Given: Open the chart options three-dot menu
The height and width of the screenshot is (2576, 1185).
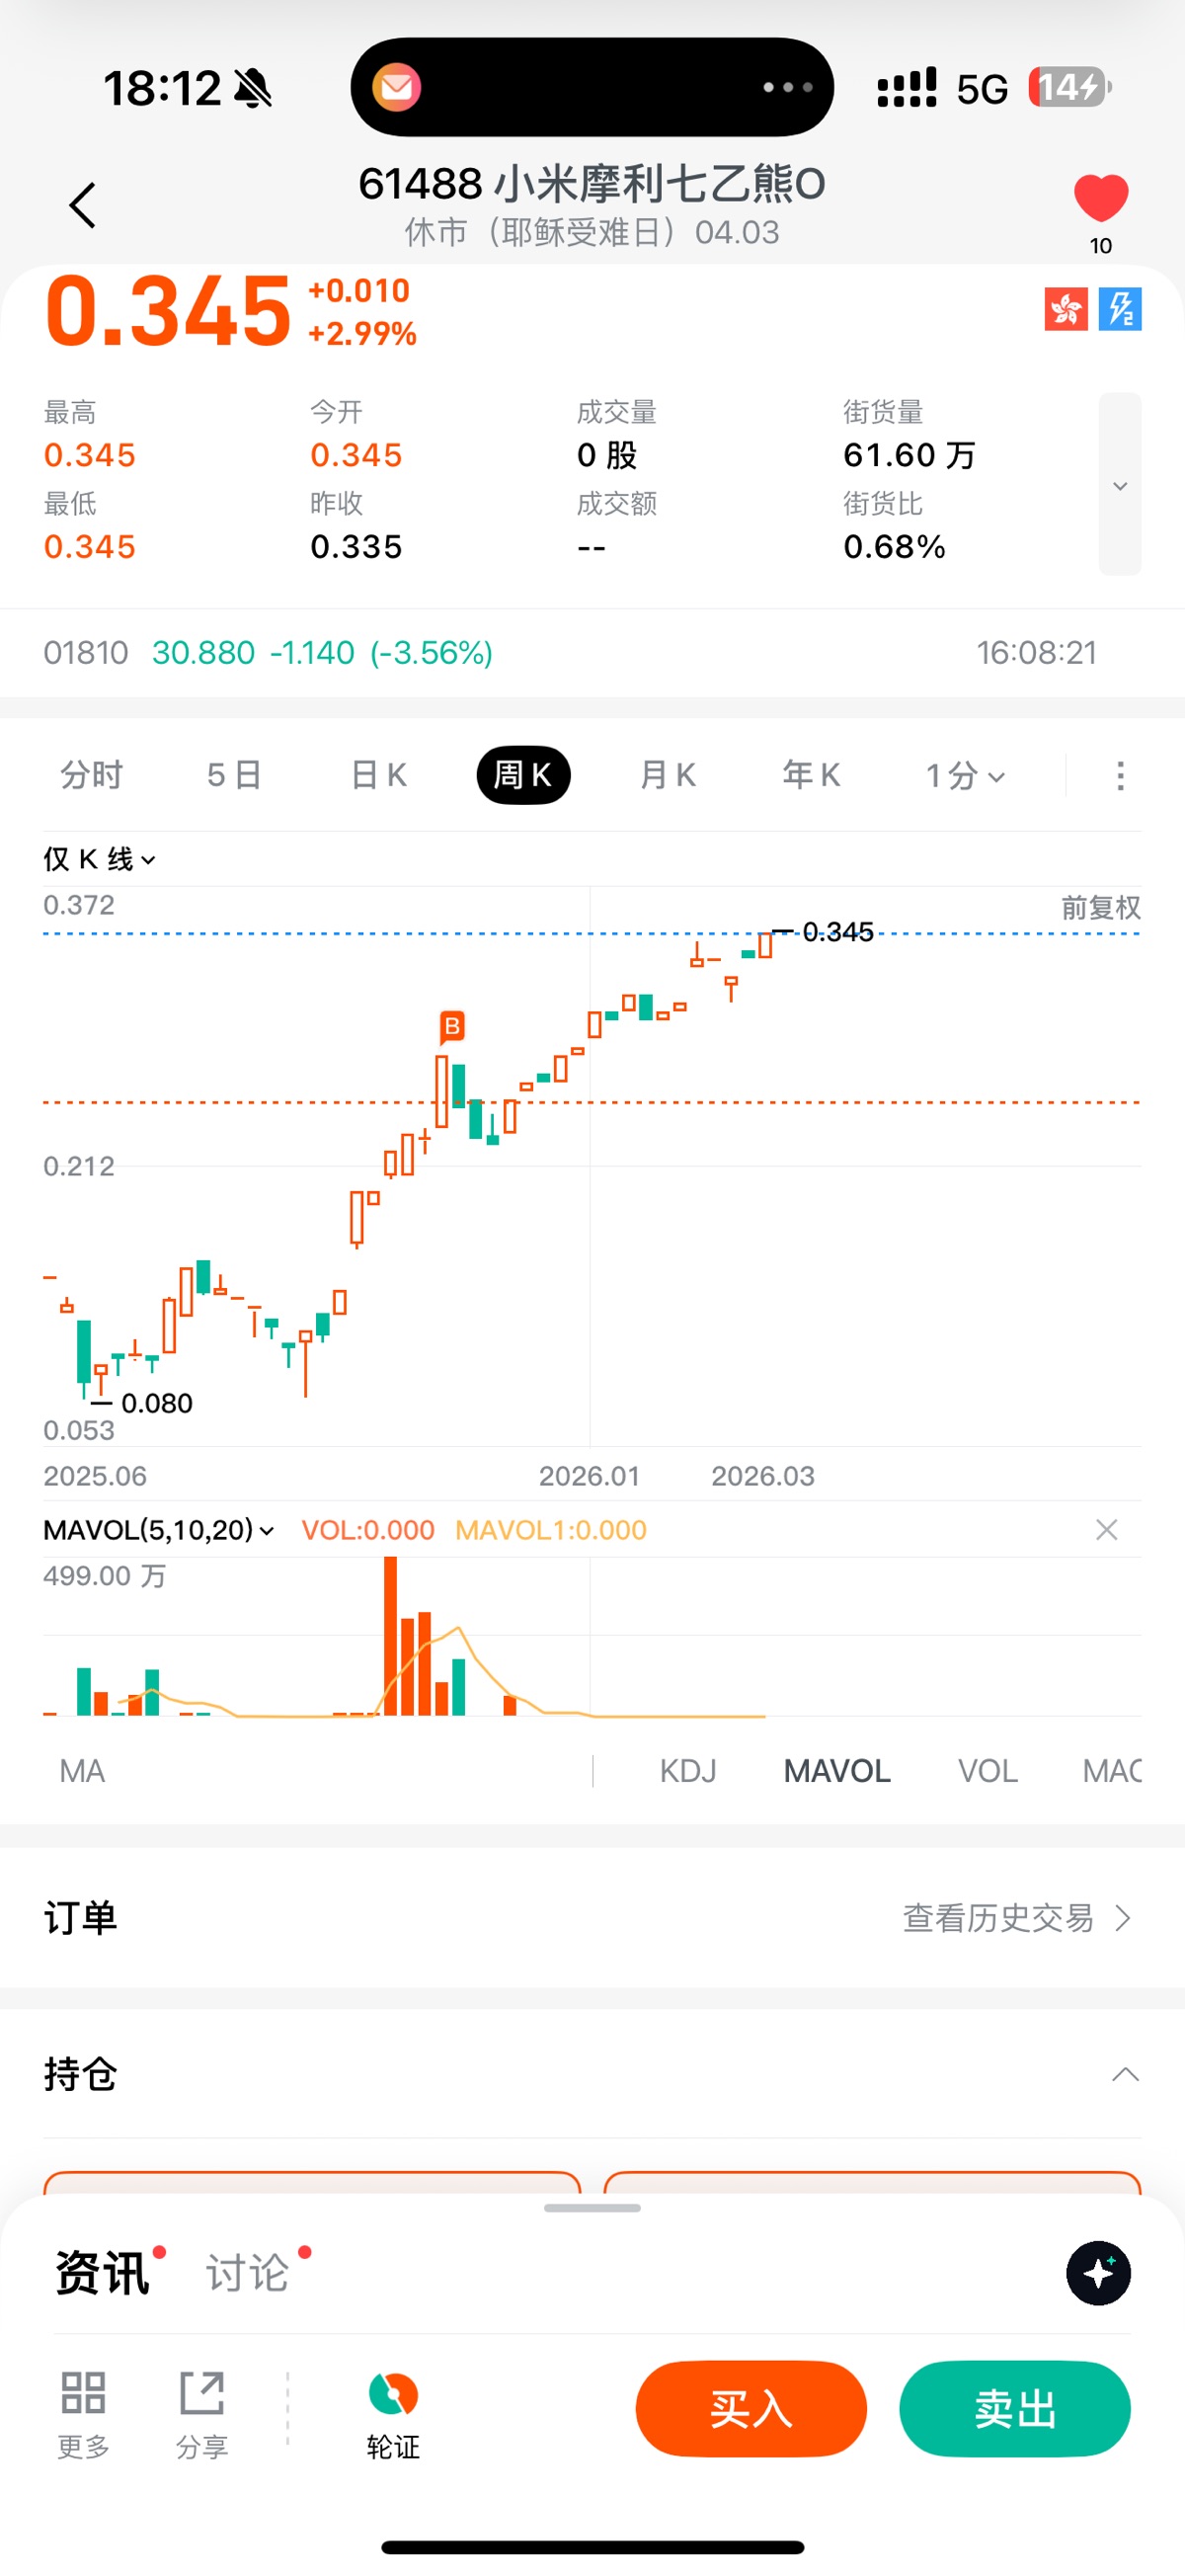Looking at the screenshot, I should pyautogui.click(x=1120, y=776).
